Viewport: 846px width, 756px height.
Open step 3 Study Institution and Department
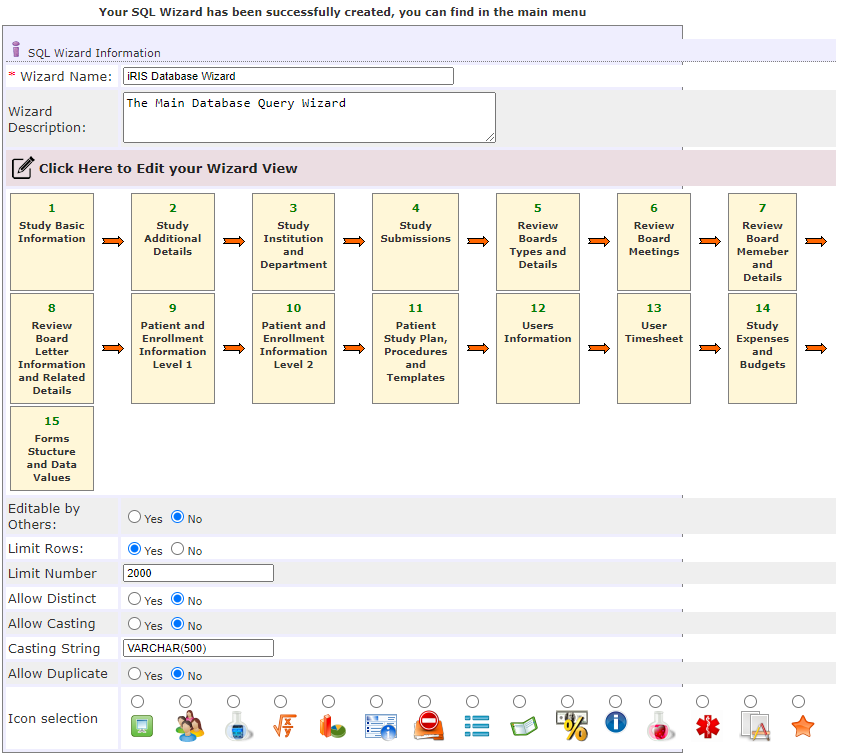coord(294,242)
